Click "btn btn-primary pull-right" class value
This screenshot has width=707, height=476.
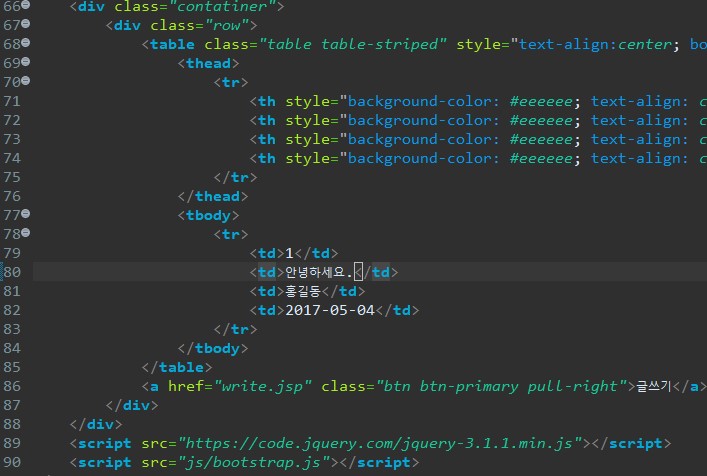click(501, 386)
